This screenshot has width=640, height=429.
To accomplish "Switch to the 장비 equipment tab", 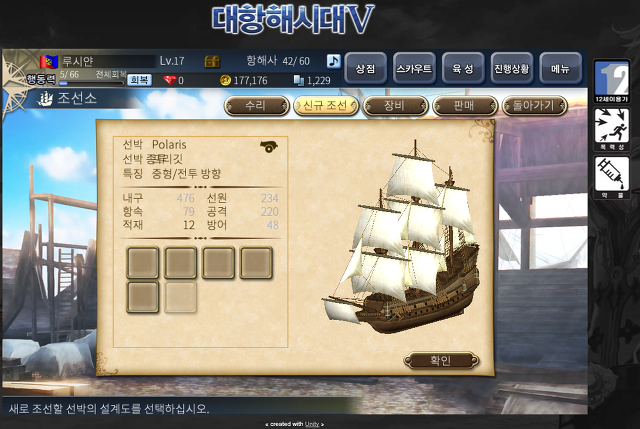I will pos(395,106).
